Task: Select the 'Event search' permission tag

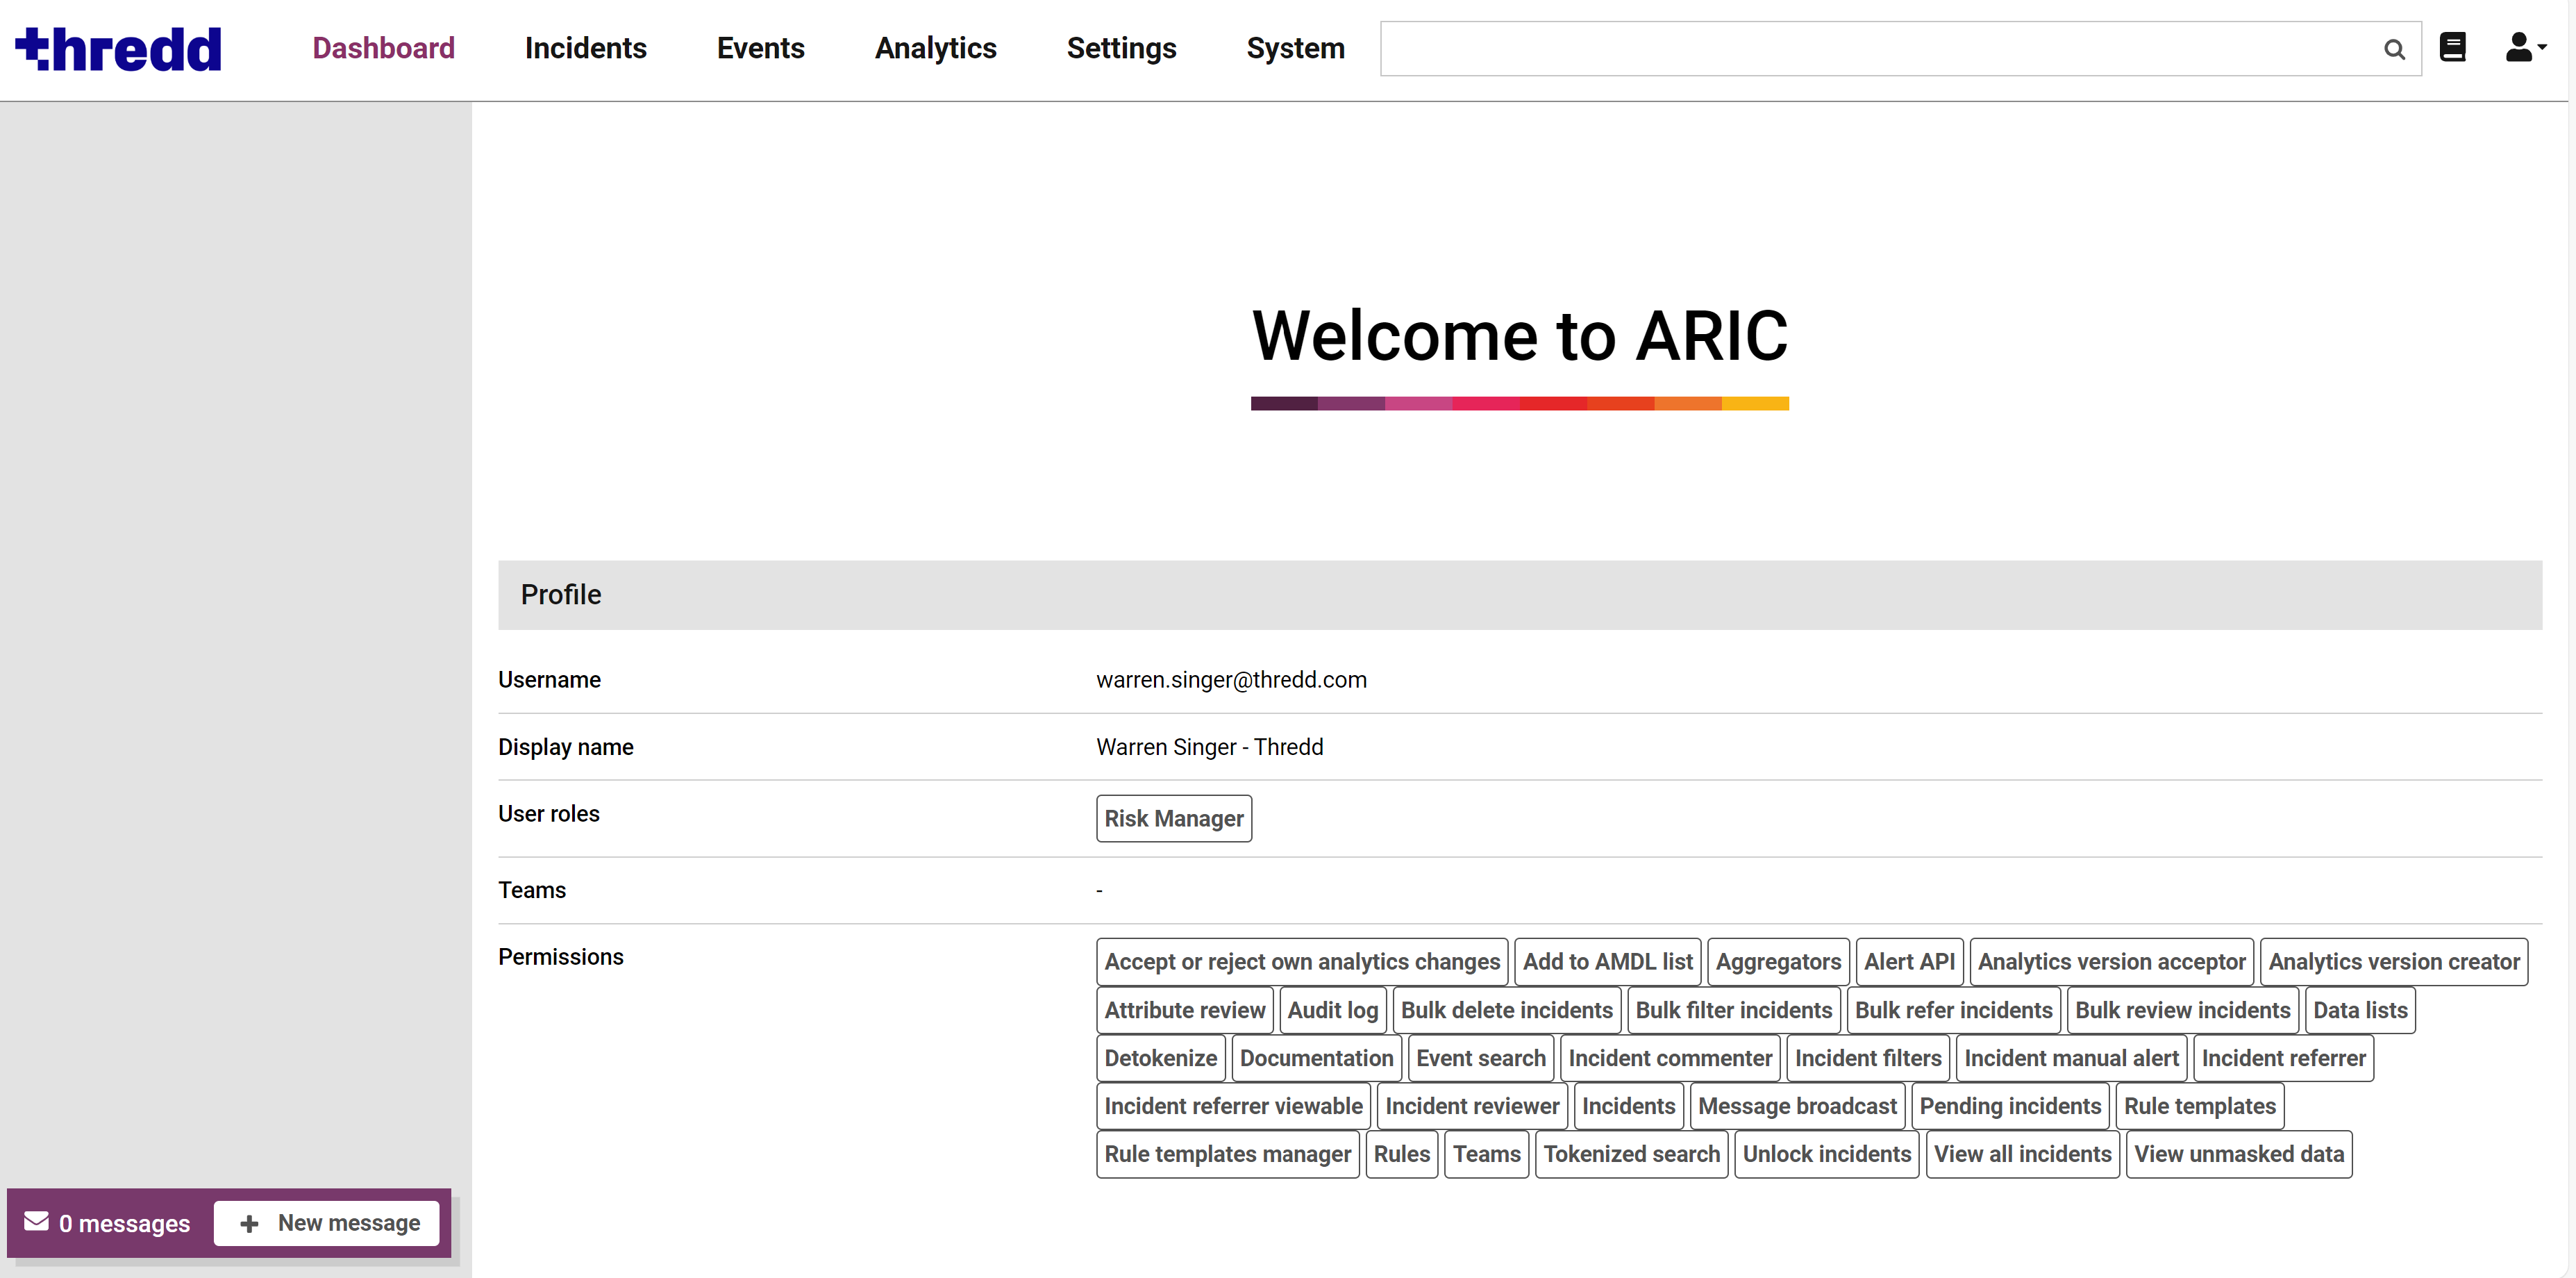Action: click(x=1480, y=1058)
